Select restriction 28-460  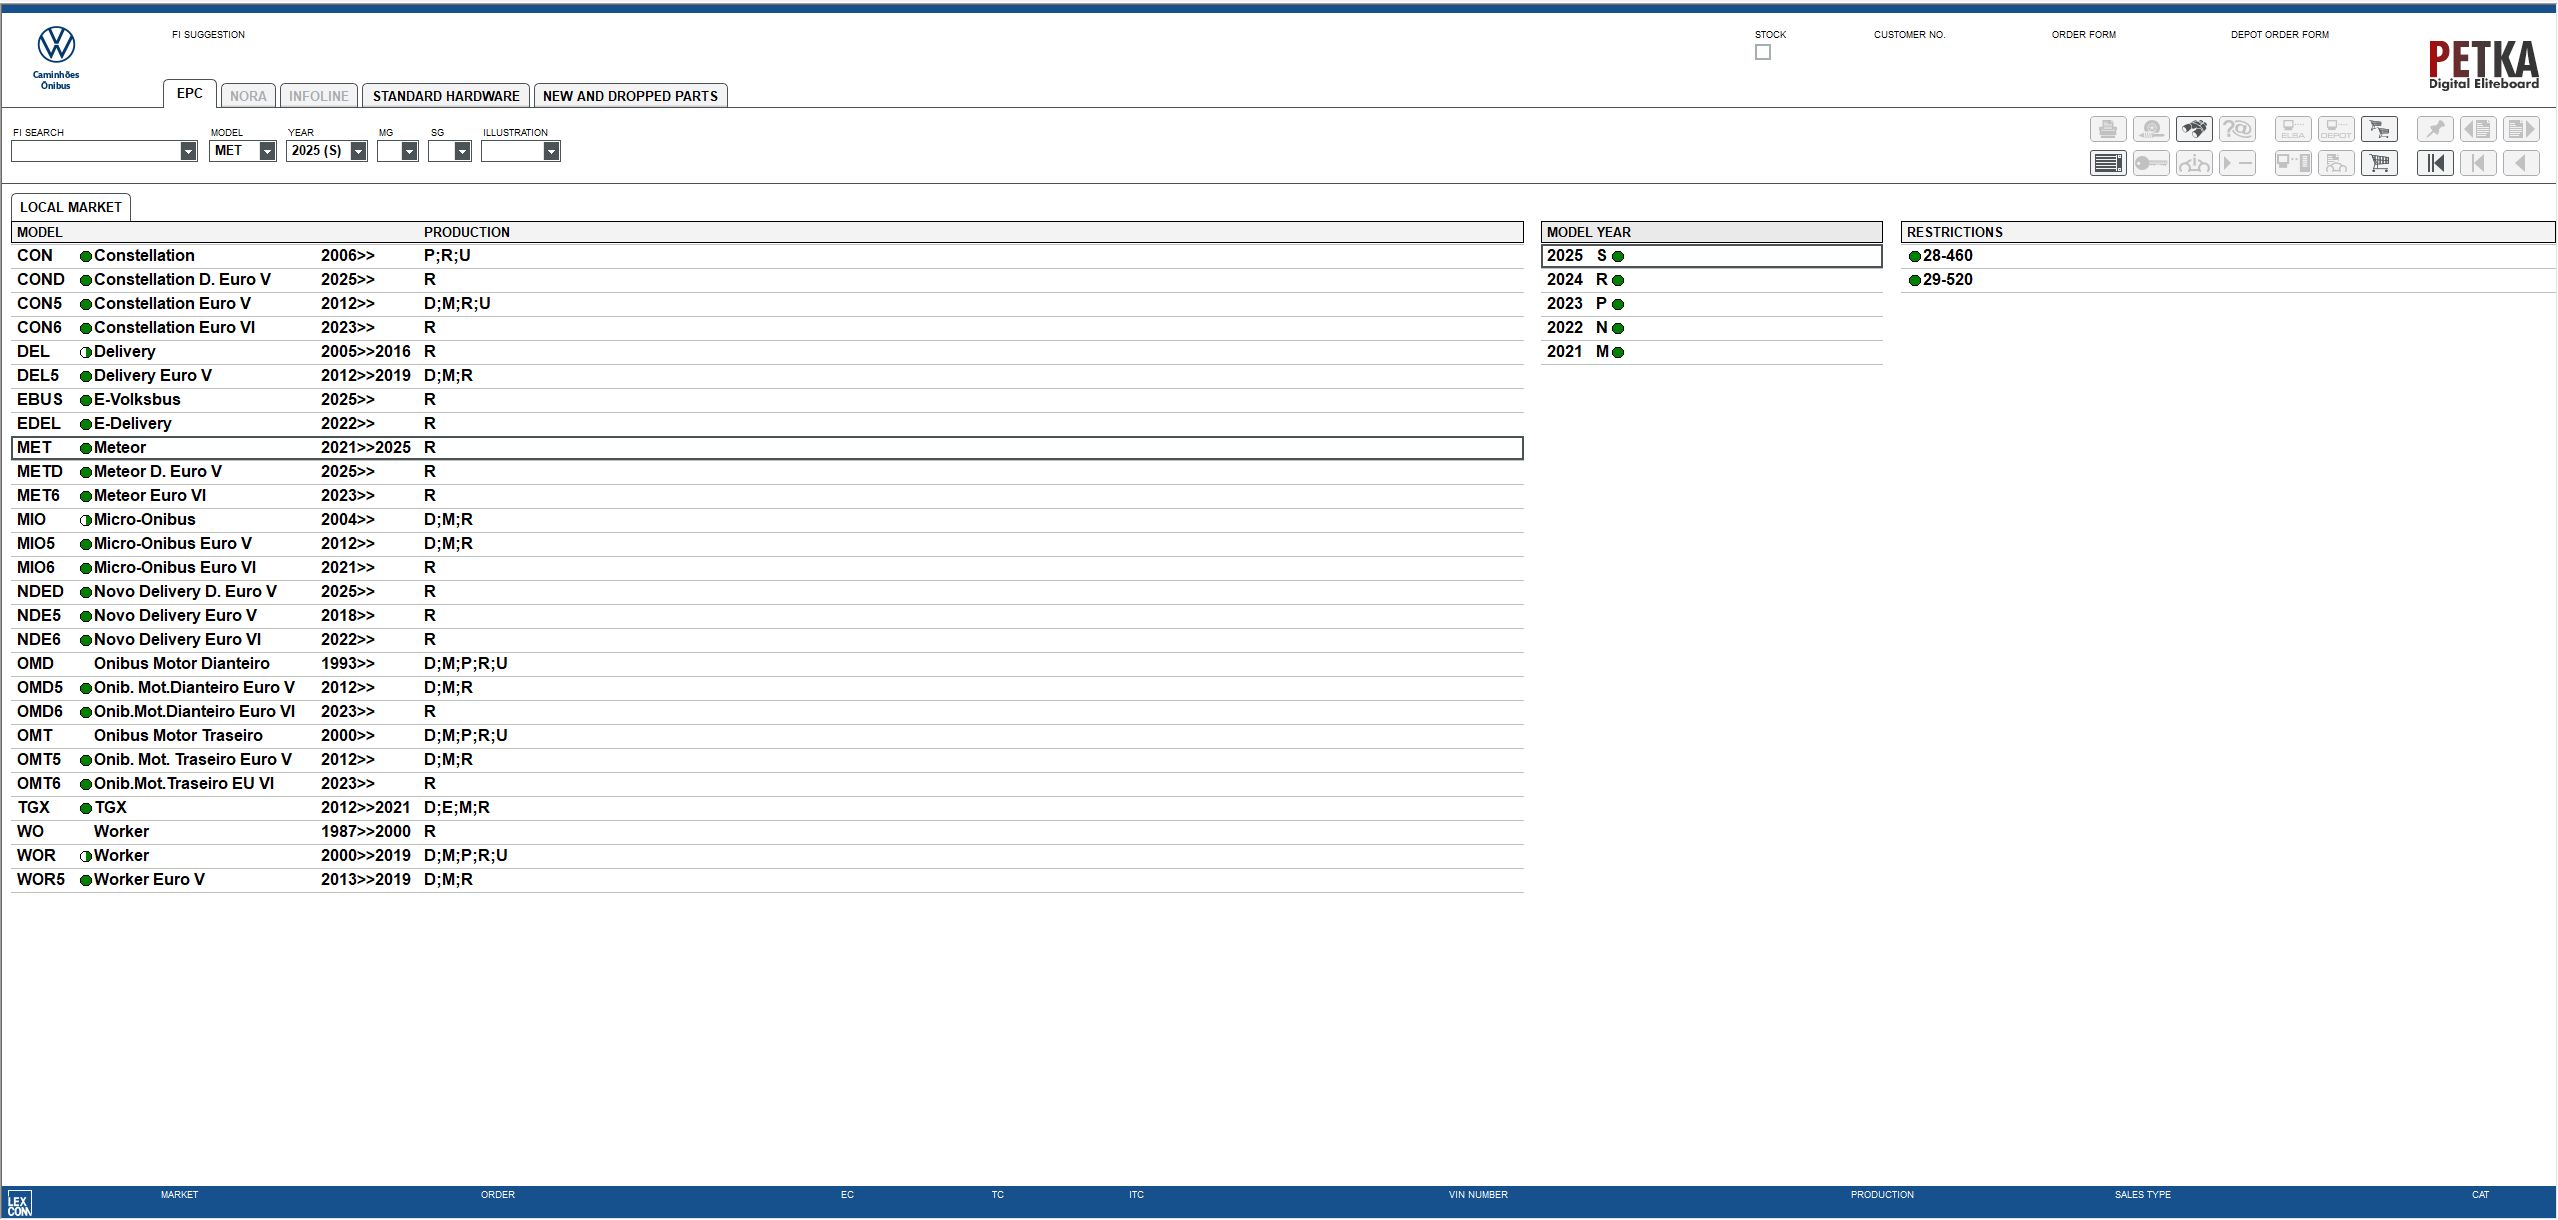(2227, 256)
